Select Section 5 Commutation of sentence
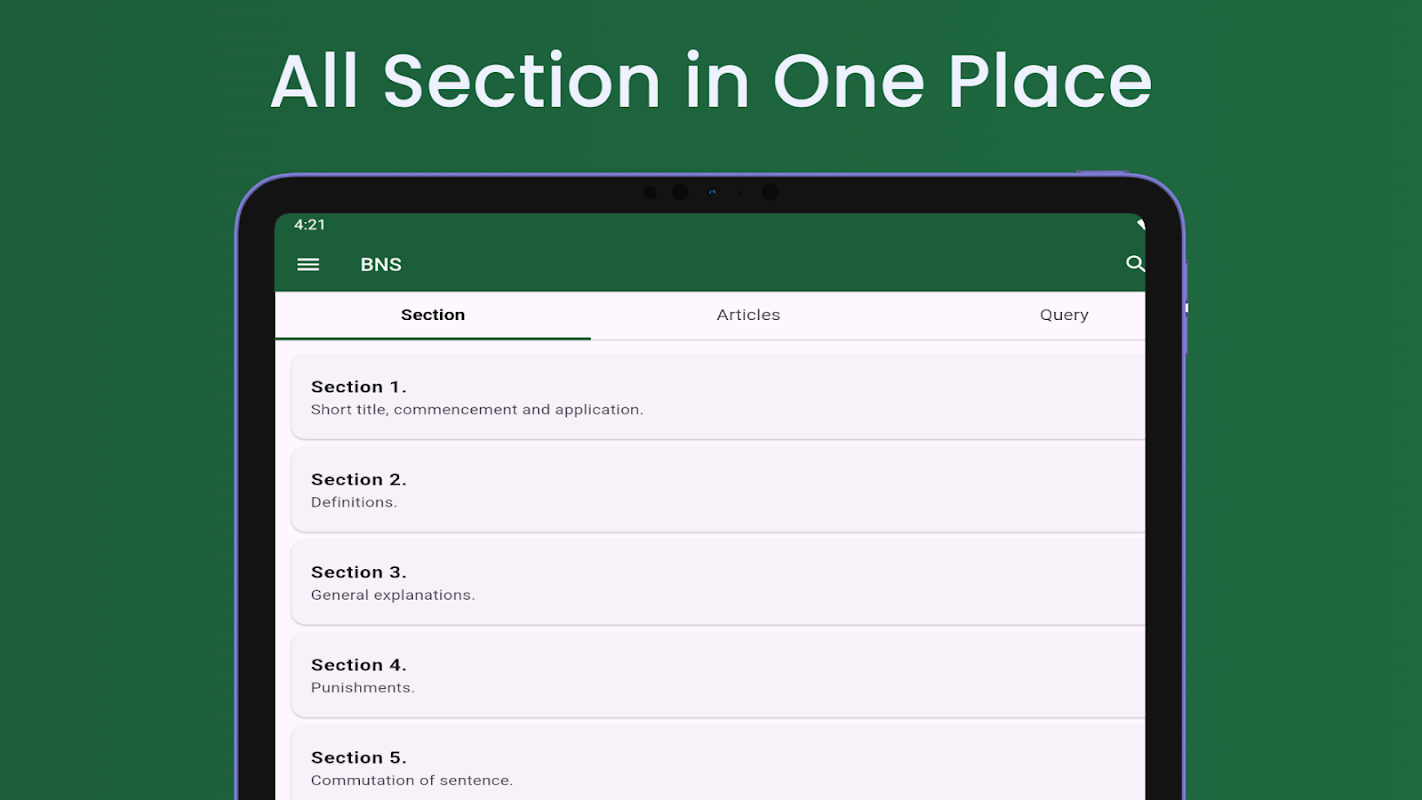 pos(718,763)
